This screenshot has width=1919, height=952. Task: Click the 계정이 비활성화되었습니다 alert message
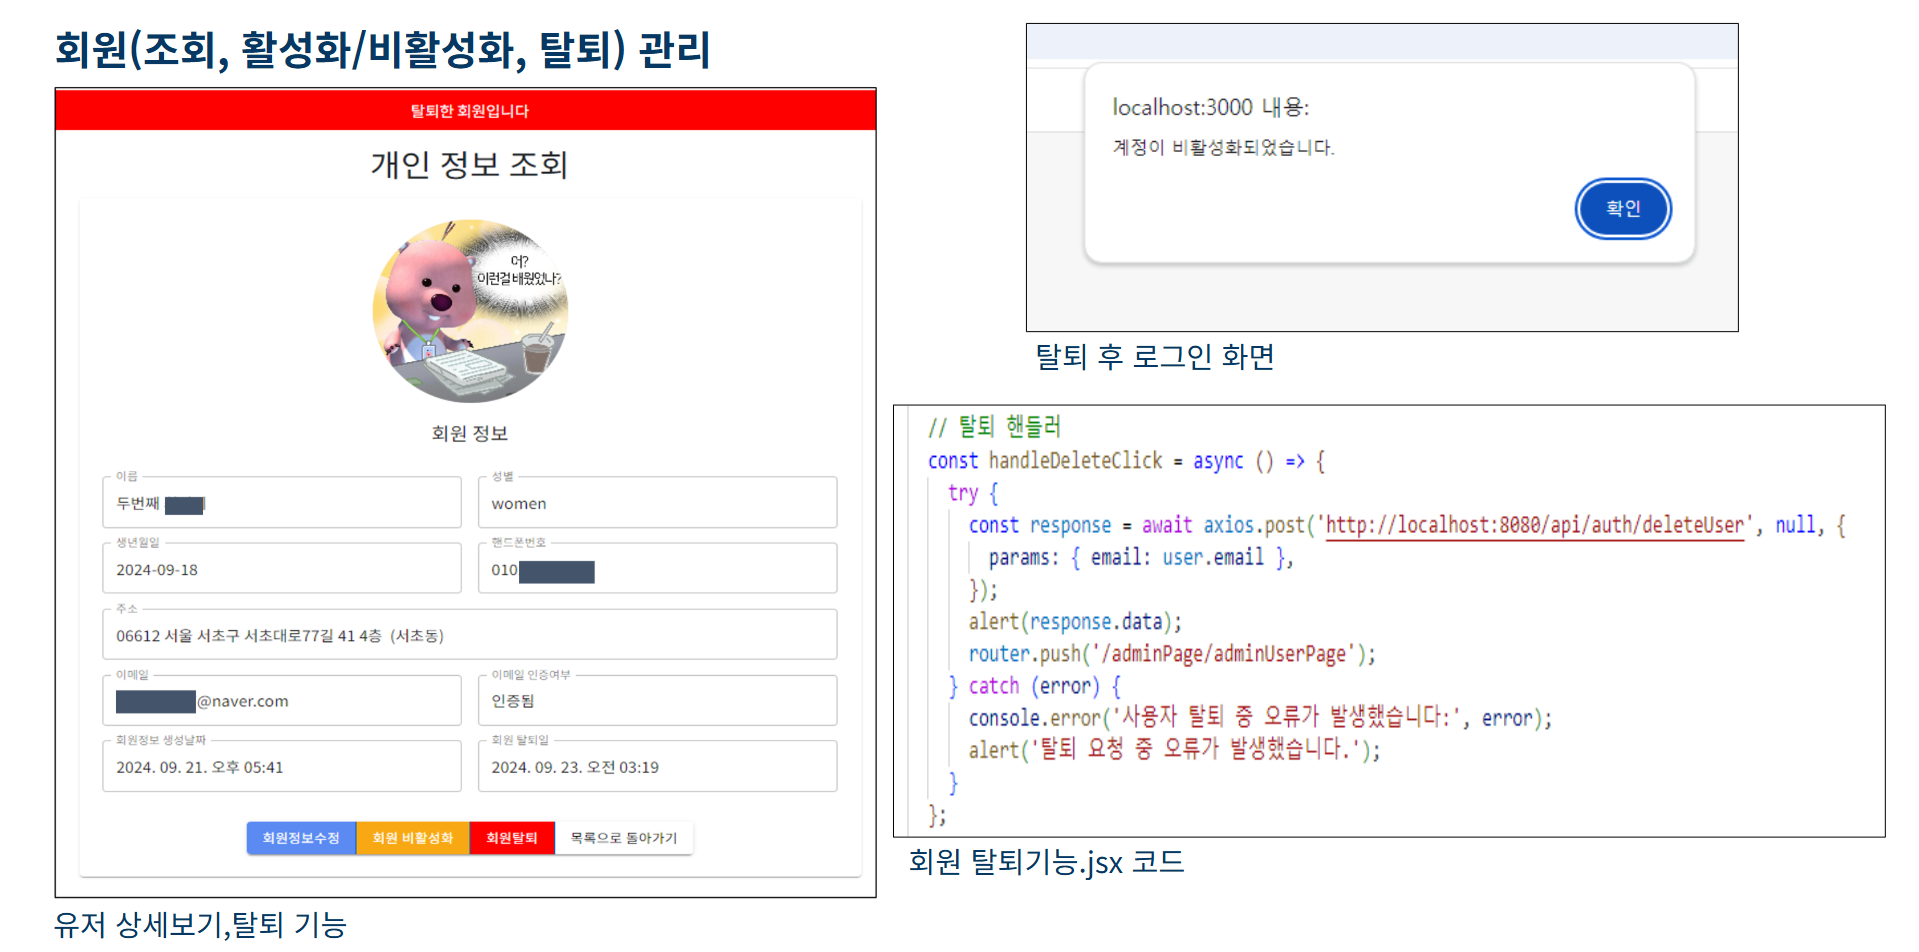tap(1223, 148)
